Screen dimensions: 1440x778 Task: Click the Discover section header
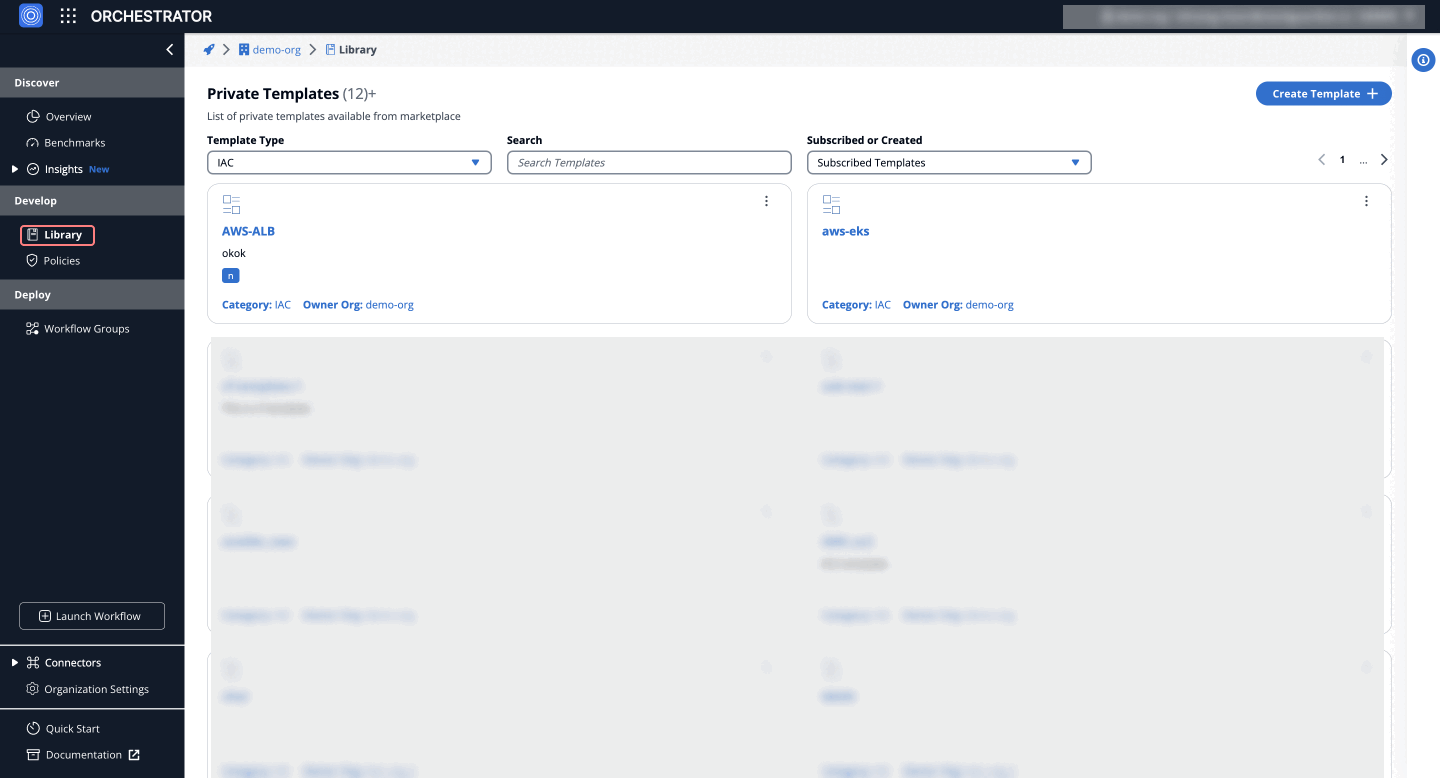[92, 83]
